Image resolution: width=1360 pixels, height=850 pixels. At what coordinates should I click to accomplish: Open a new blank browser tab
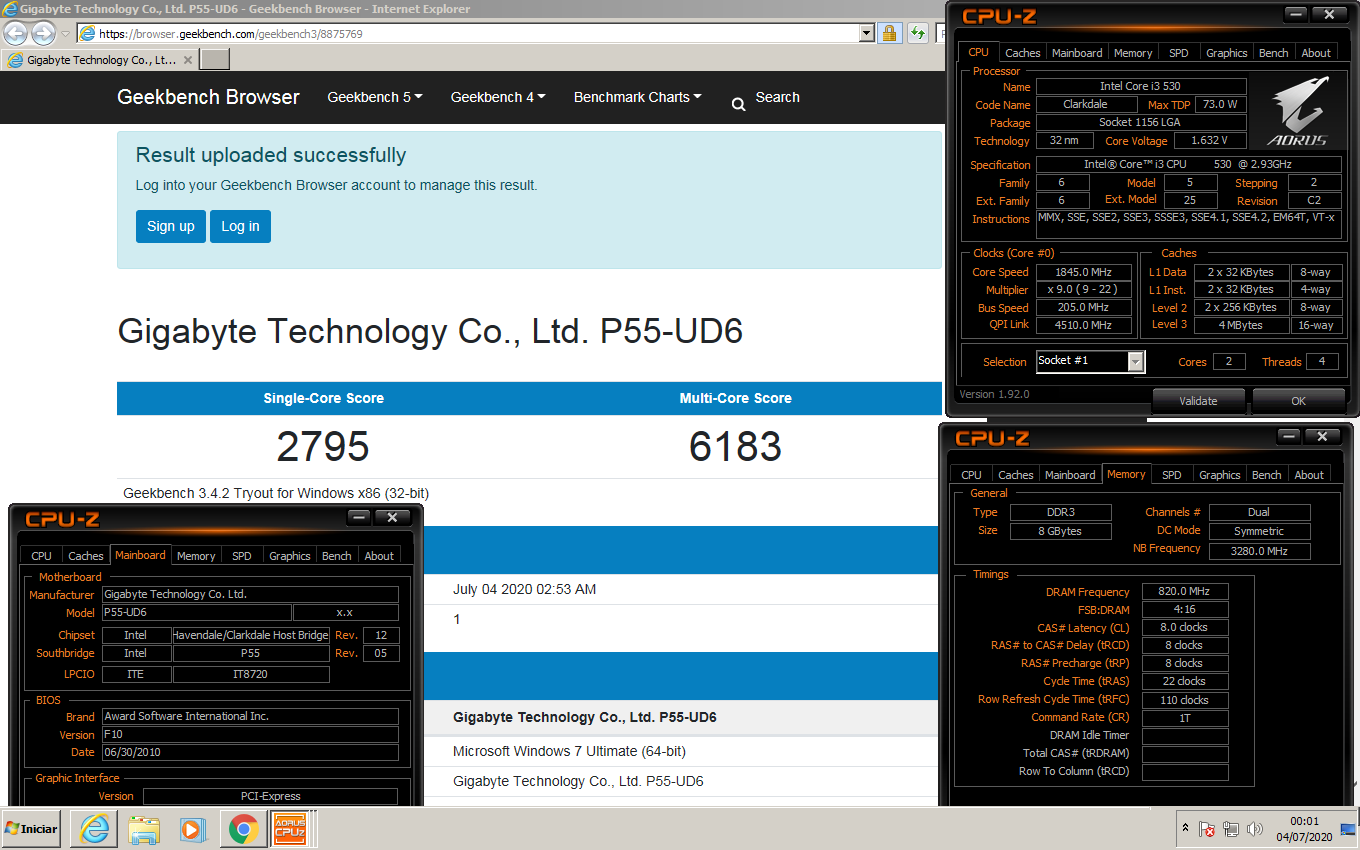pos(215,60)
